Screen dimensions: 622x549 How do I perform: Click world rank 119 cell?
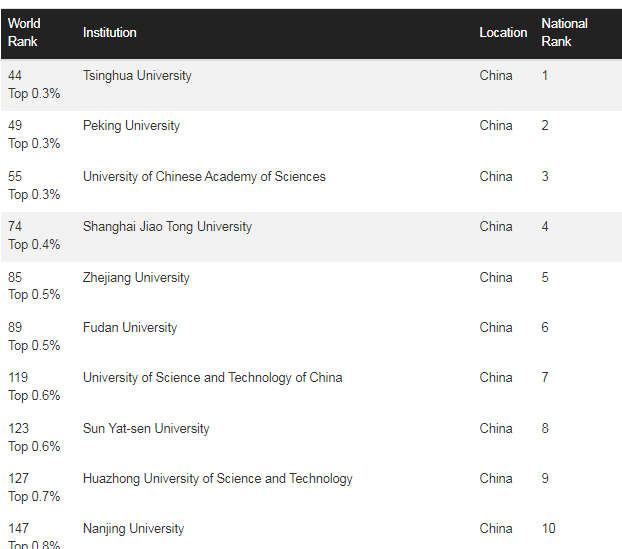18,378
